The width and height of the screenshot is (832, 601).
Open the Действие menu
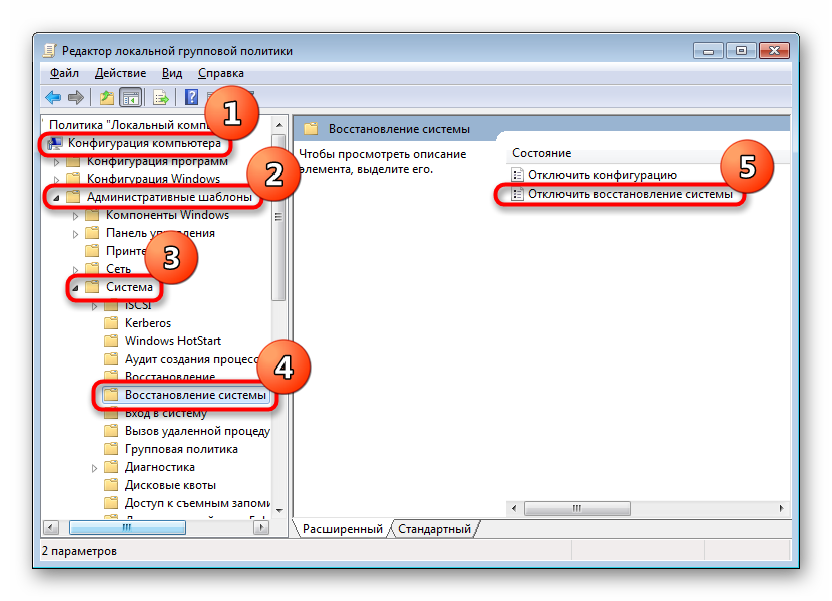120,73
